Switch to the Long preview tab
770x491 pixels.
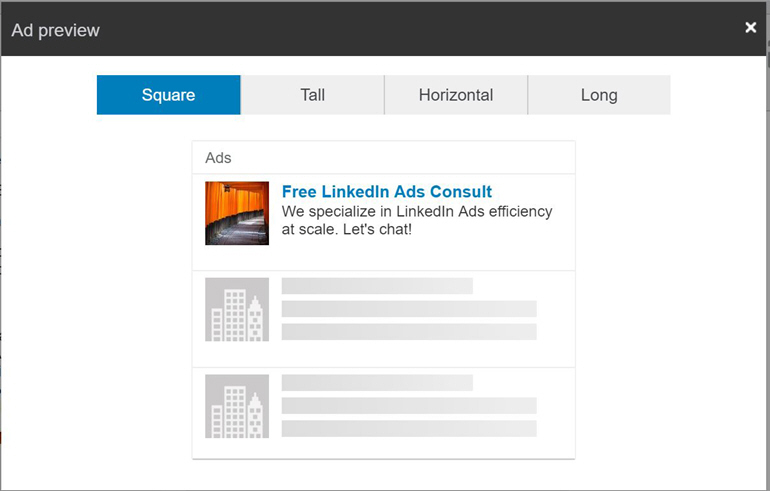tap(599, 95)
